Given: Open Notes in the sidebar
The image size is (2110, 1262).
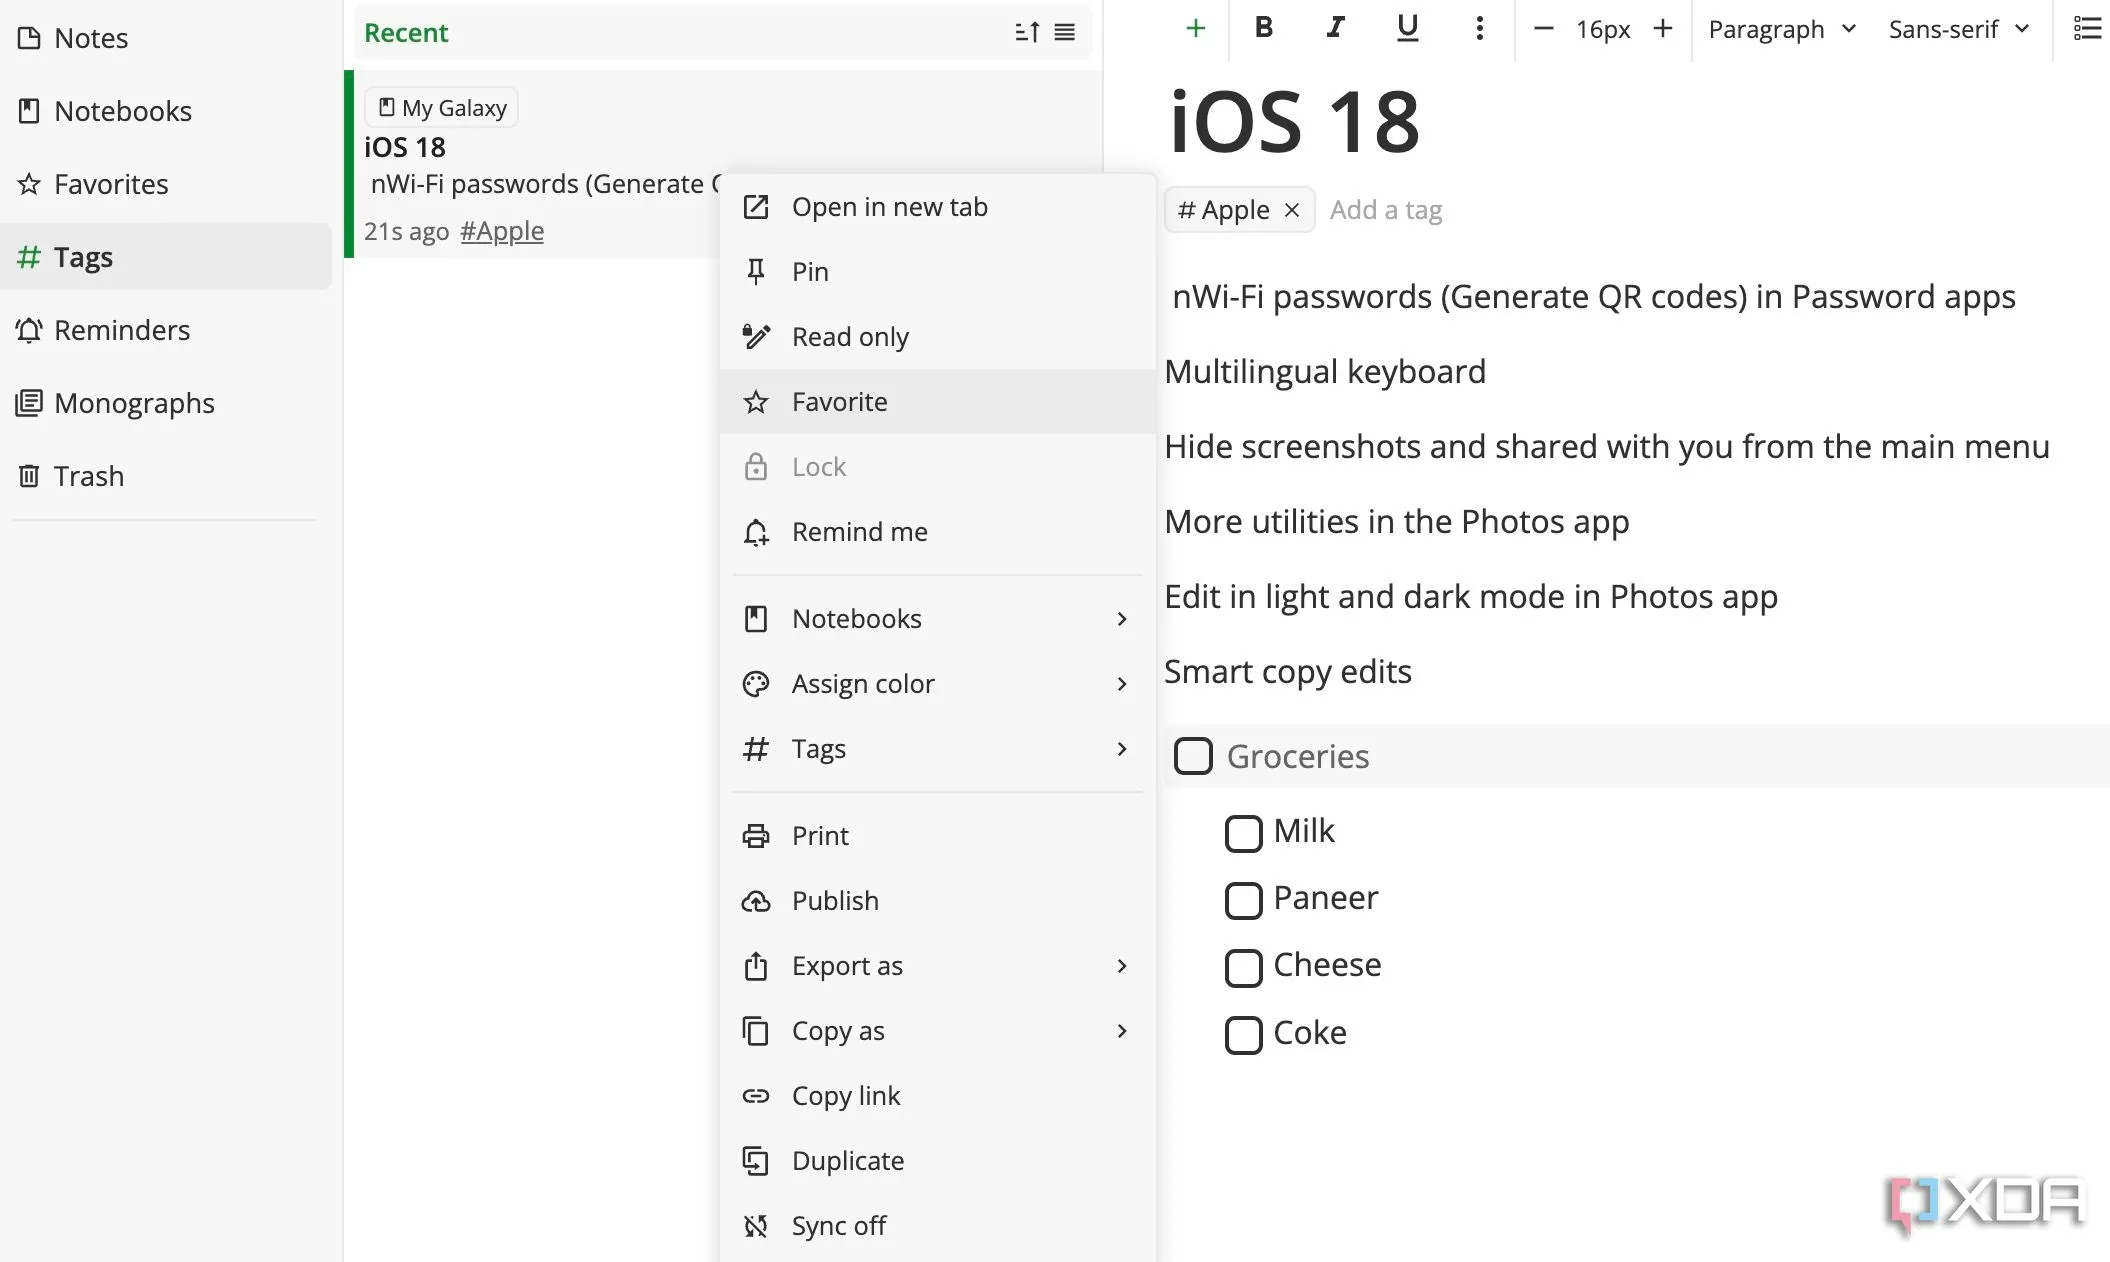Looking at the screenshot, I should [165, 38].
